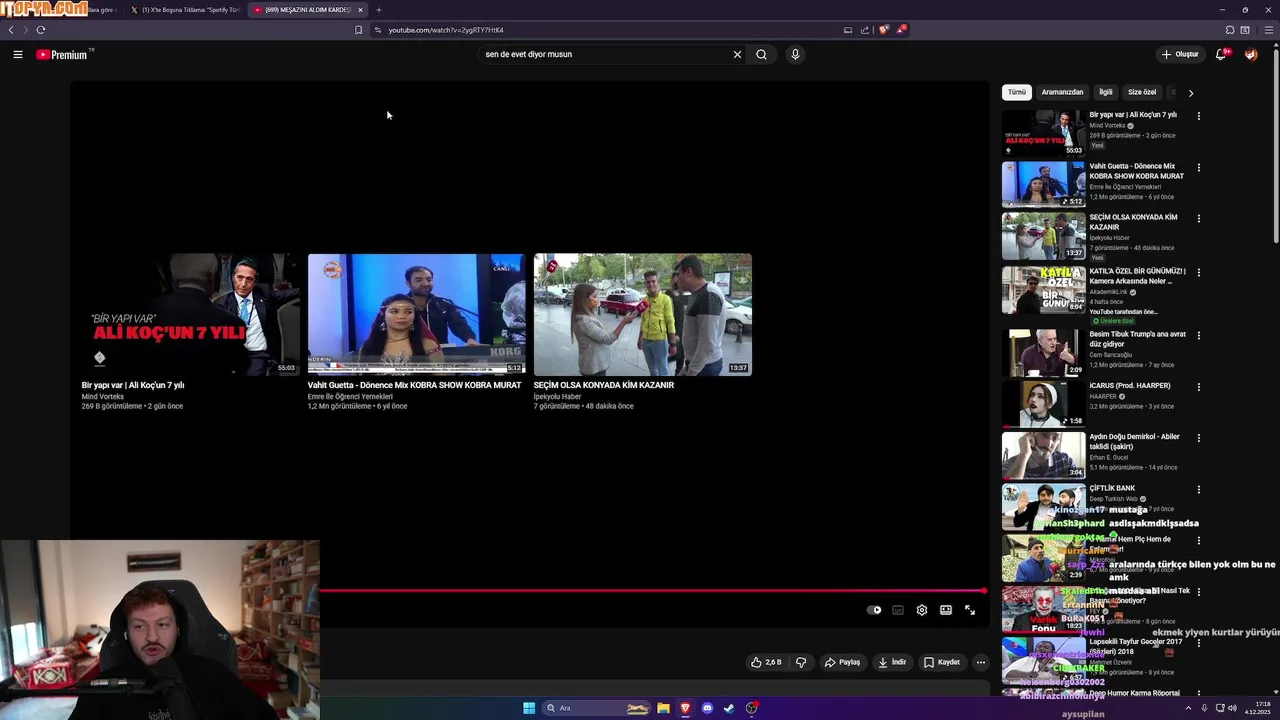Switch to the X'te Boşuna Tıklama browser tab

click(x=186, y=10)
